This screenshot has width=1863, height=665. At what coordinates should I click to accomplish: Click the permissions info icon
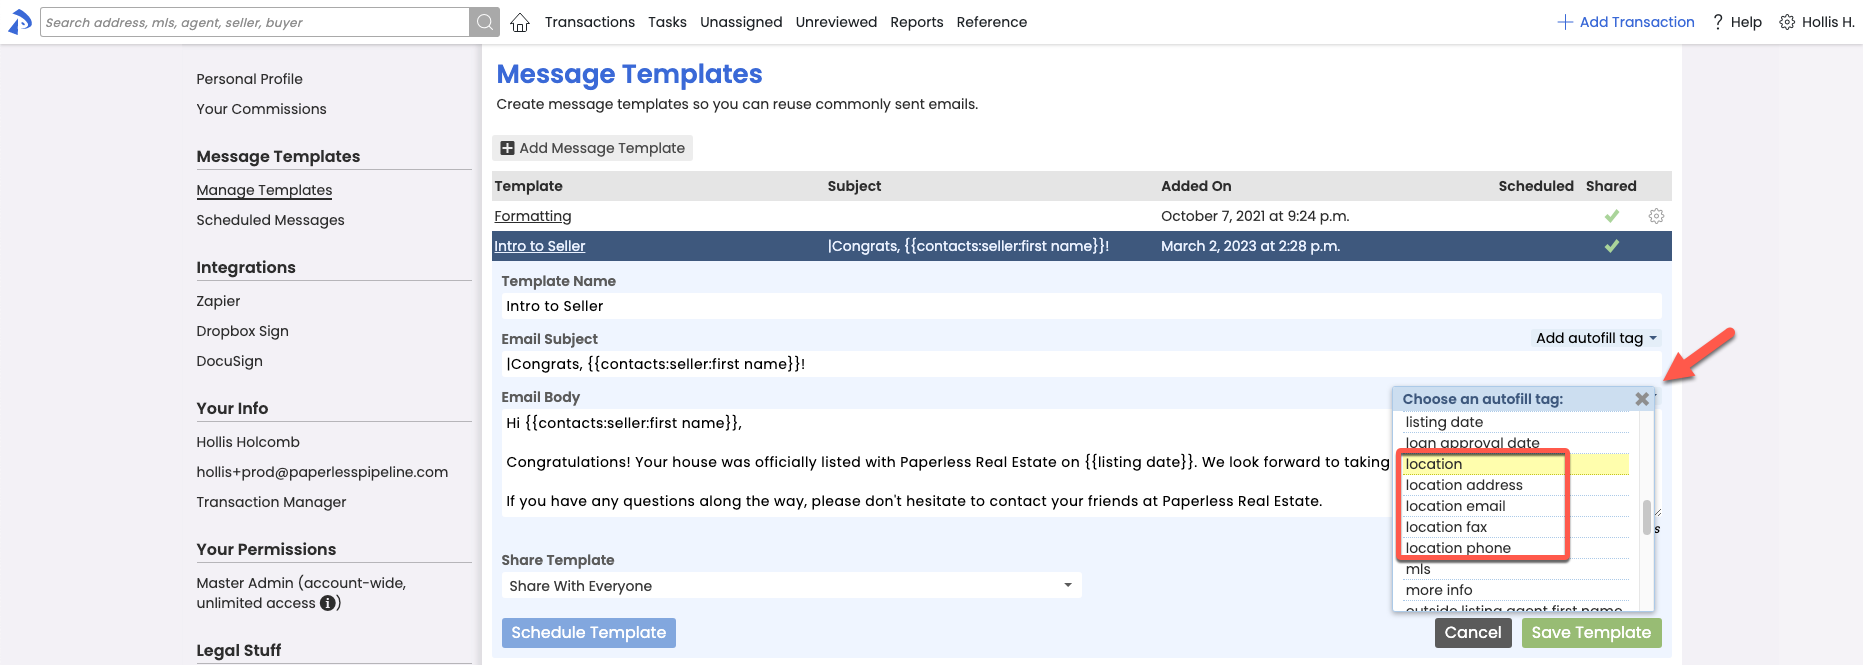[328, 603]
